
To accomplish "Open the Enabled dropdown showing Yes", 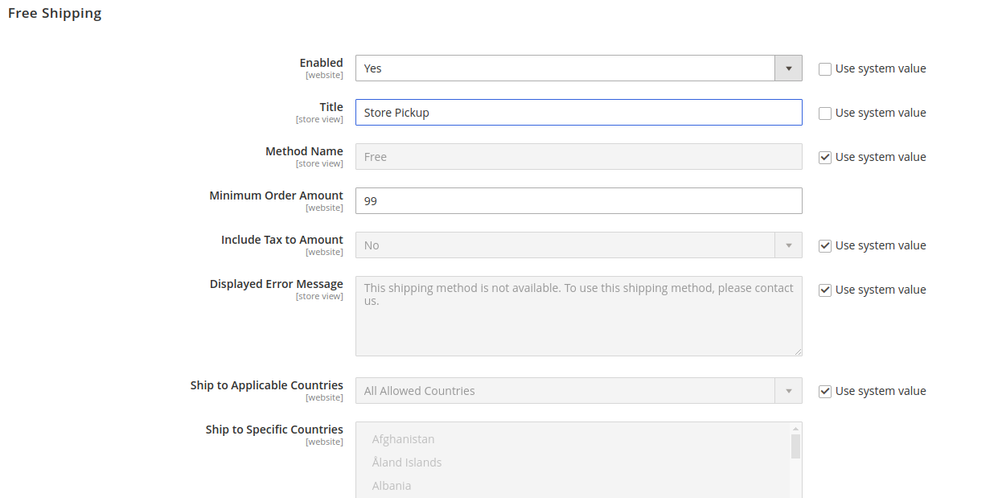I will [565, 68].
